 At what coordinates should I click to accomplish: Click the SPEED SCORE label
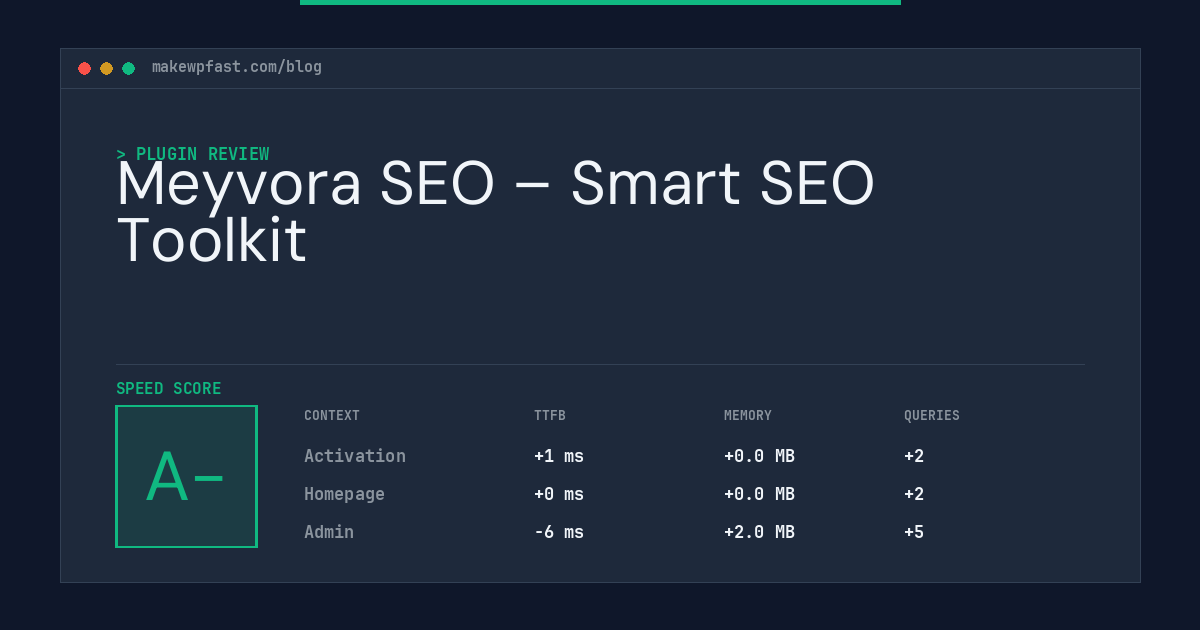[169, 389]
